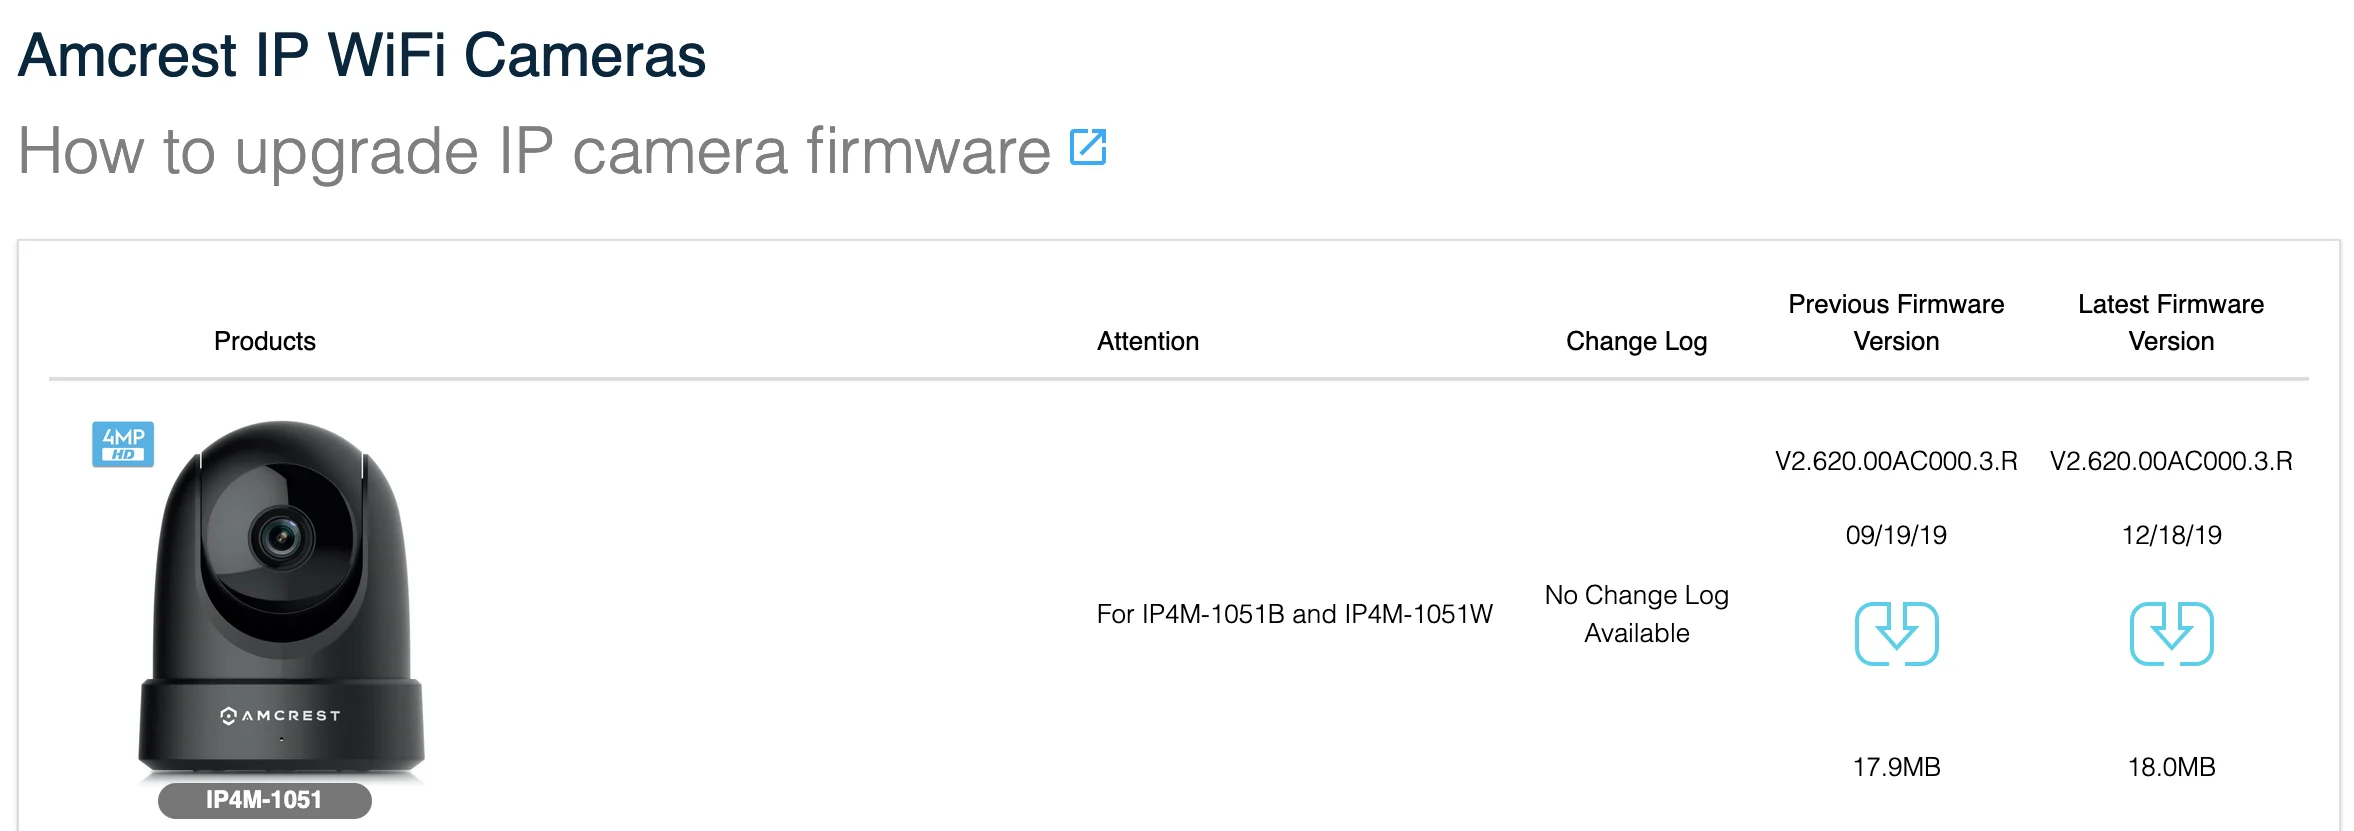Click the Previous Firmware Version header
The width and height of the screenshot is (2354, 831).
(x=1895, y=322)
